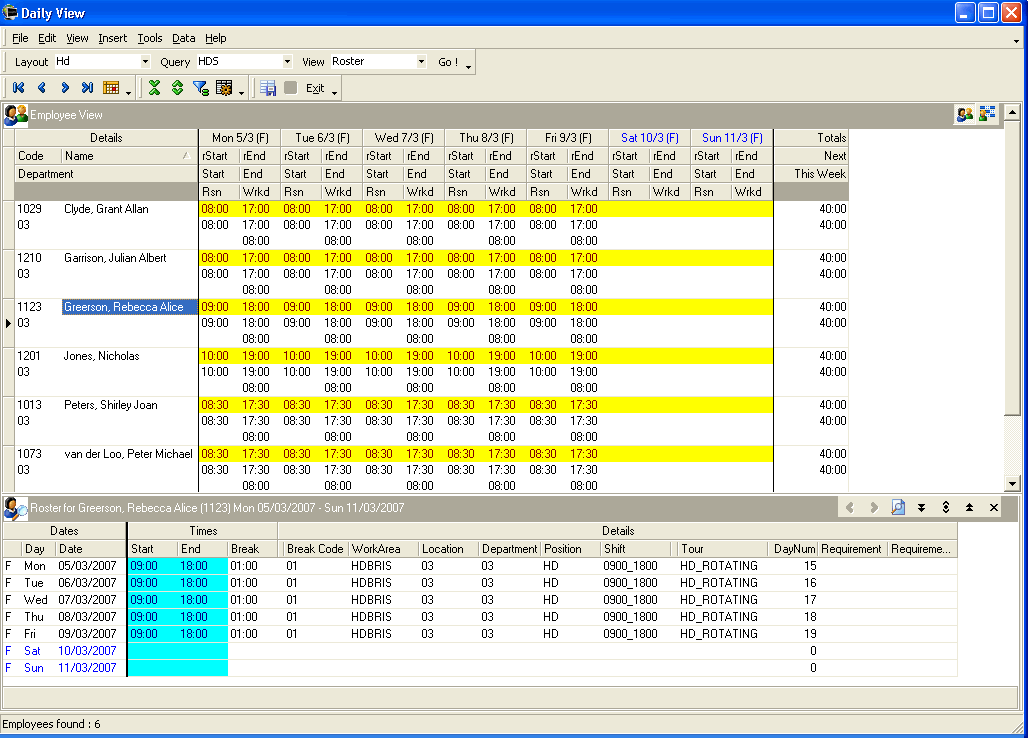Collapse the roster panel with double down arrows
Viewport: 1028px width, 738px height.
coord(921,508)
